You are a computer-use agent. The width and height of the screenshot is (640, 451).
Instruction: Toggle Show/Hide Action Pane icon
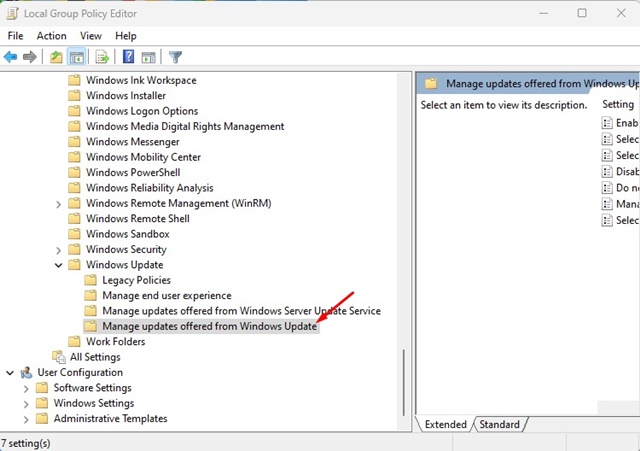pos(149,57)
